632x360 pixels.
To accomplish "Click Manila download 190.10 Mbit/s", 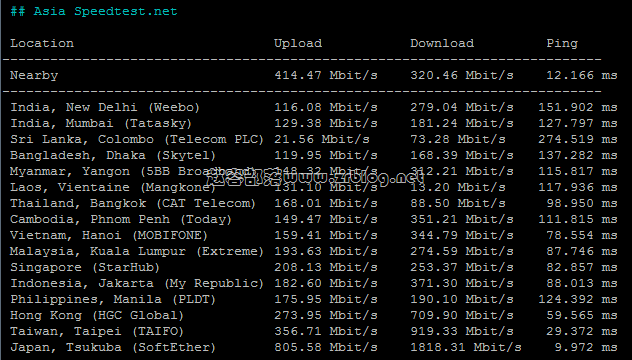I will [462, 300].
